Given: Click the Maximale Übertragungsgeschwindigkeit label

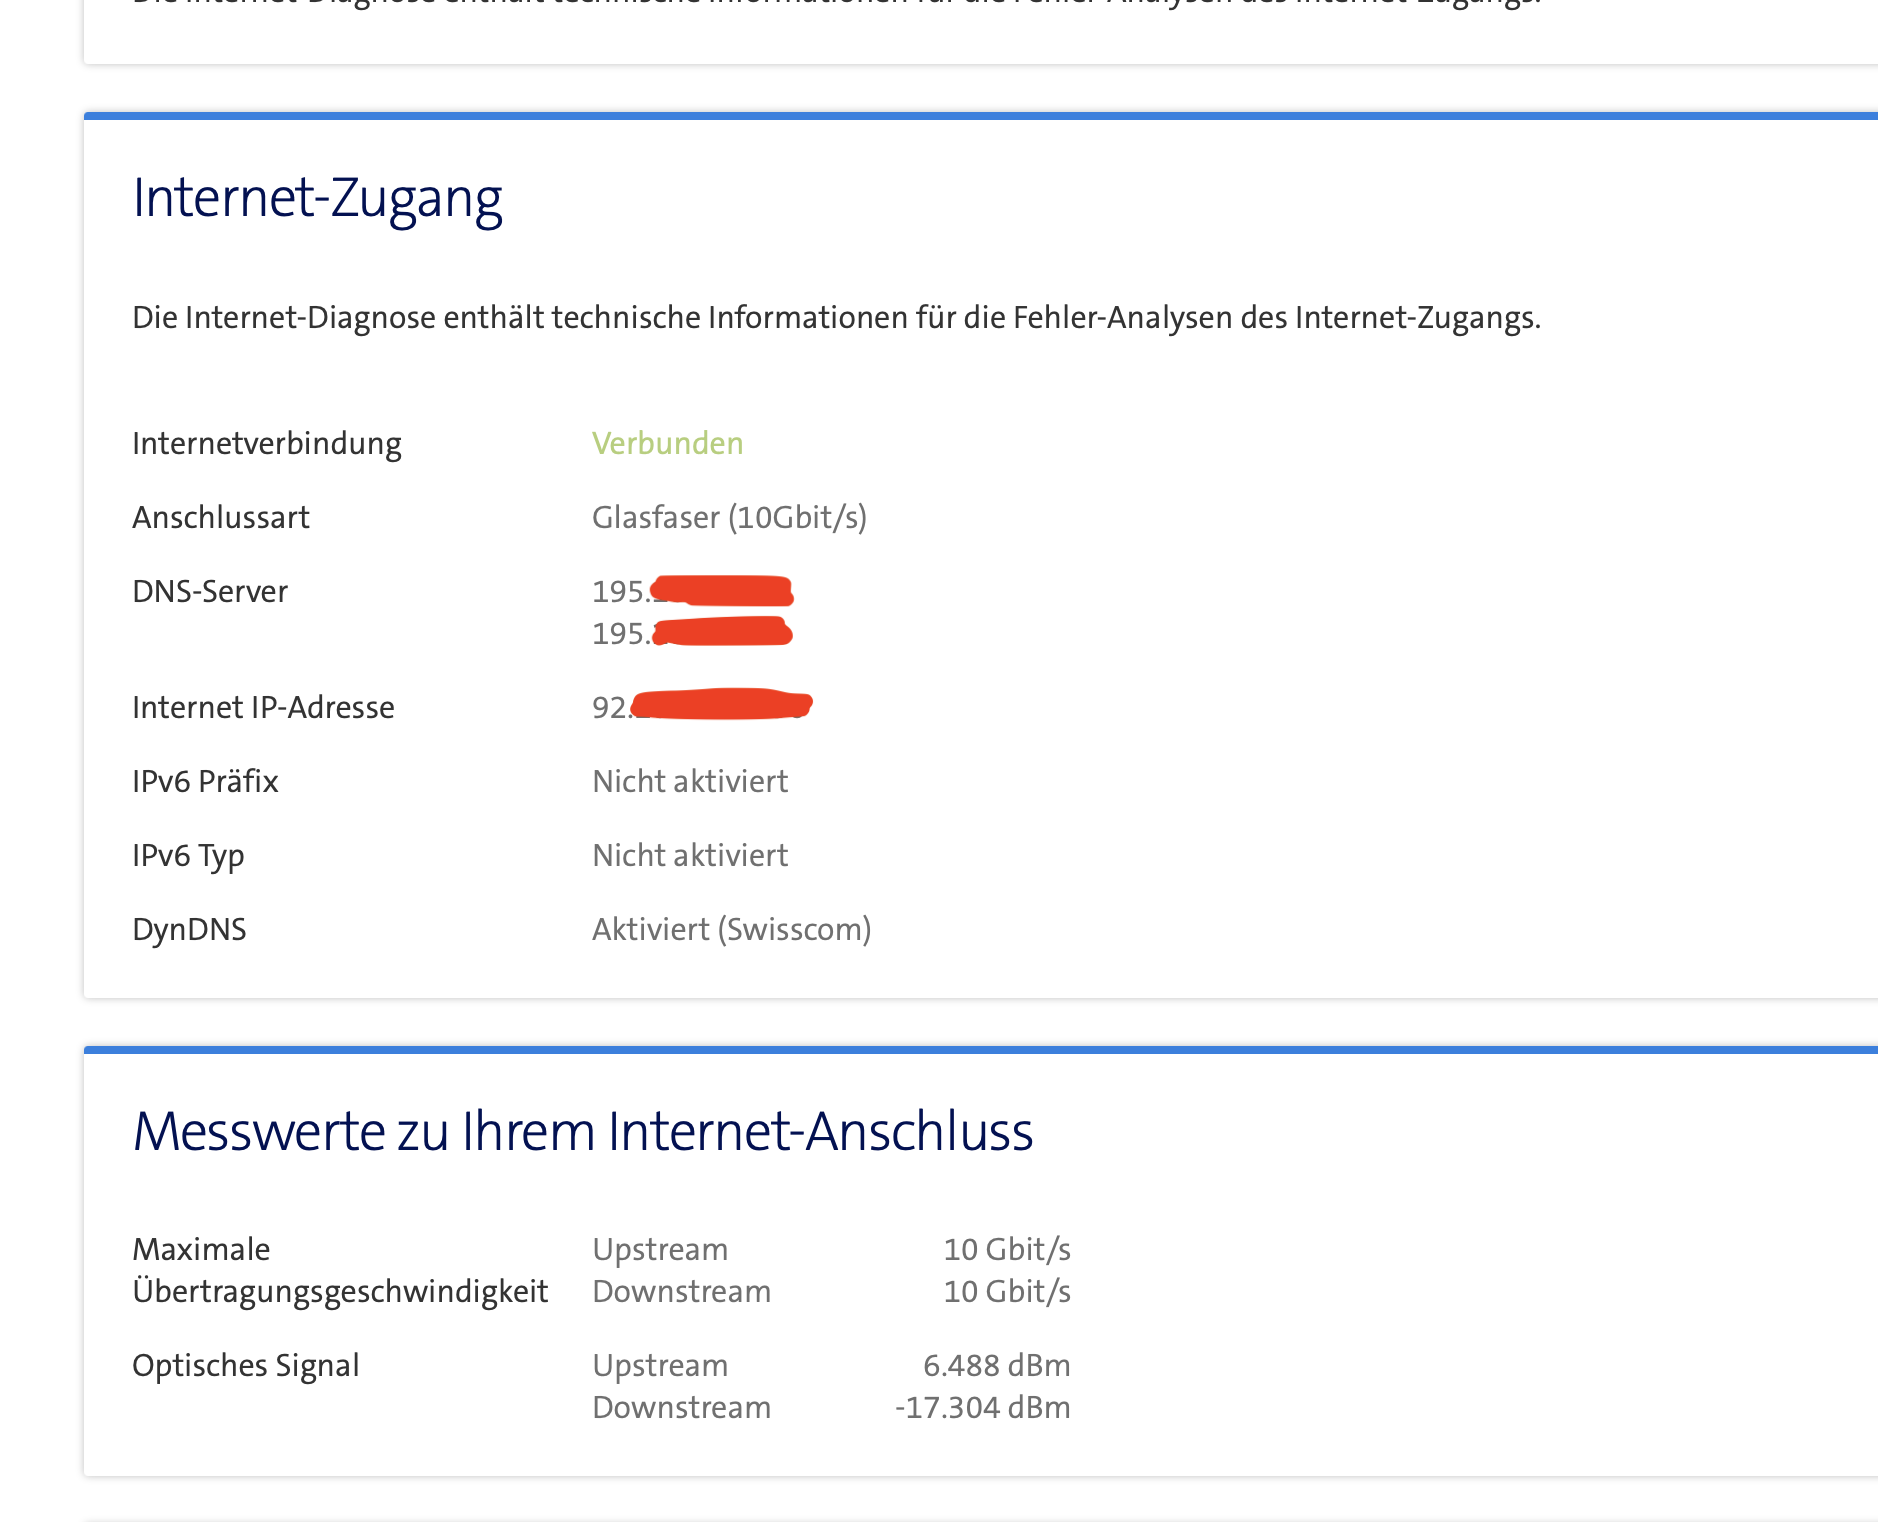Looking at the screenshot, I should click(x=339, y=1270).
